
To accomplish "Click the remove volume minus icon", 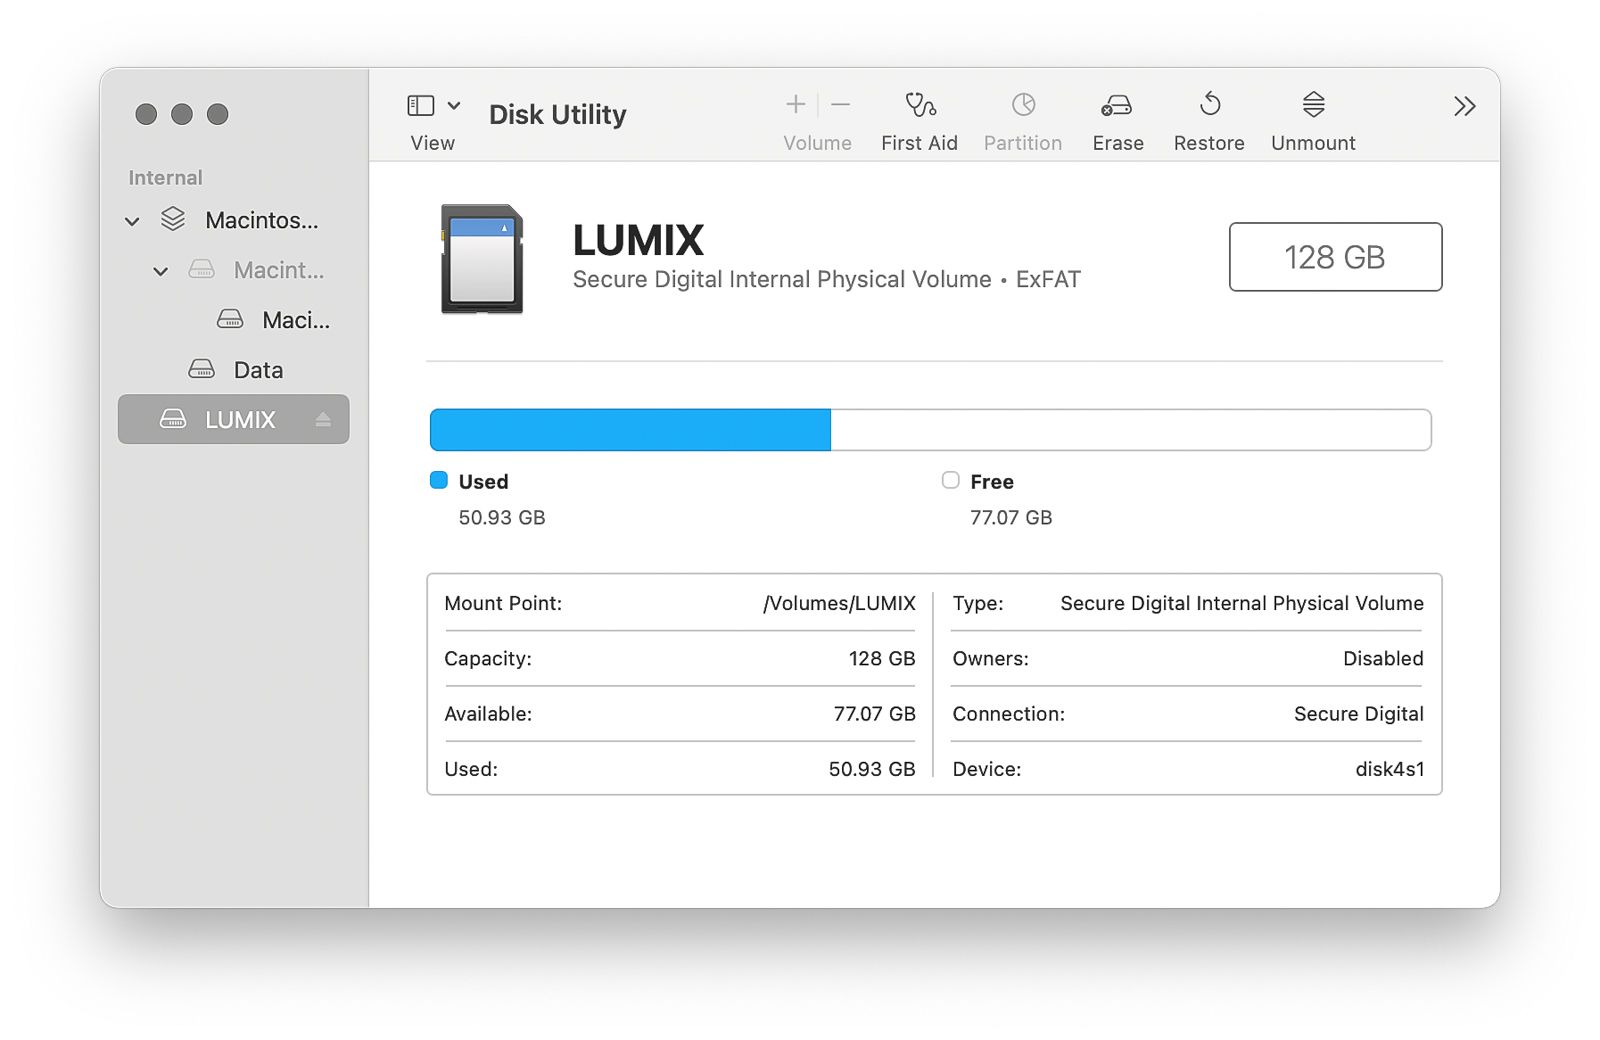I will tap(841, 105).
